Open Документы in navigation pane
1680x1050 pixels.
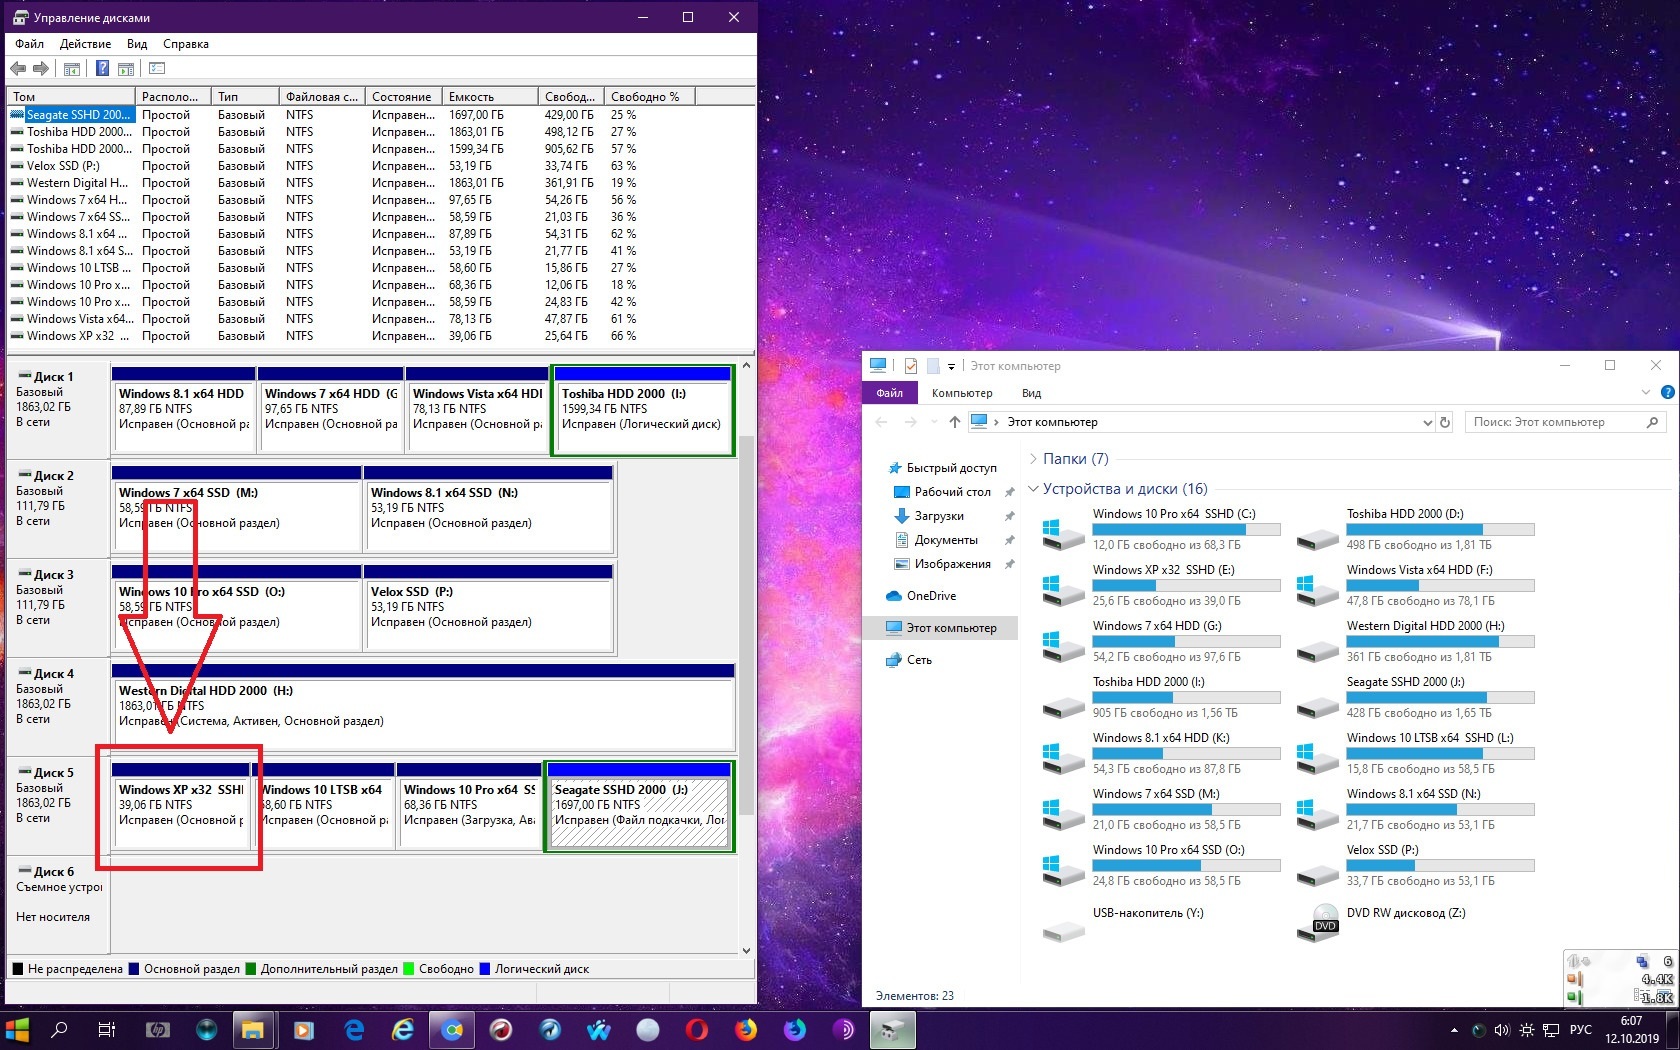[x=935, y=540]
